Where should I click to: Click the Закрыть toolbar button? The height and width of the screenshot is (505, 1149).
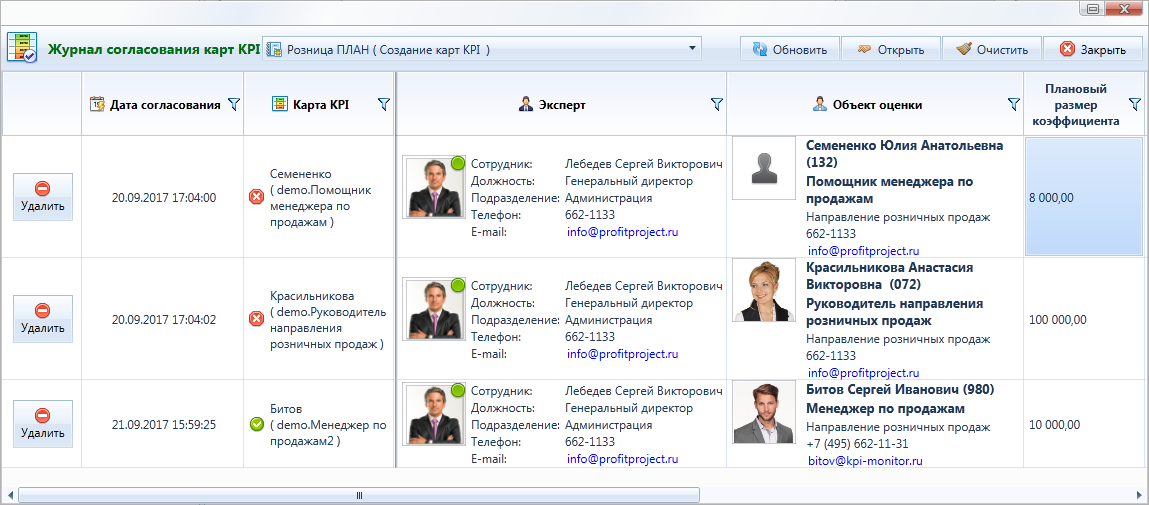coord(1093,50)
